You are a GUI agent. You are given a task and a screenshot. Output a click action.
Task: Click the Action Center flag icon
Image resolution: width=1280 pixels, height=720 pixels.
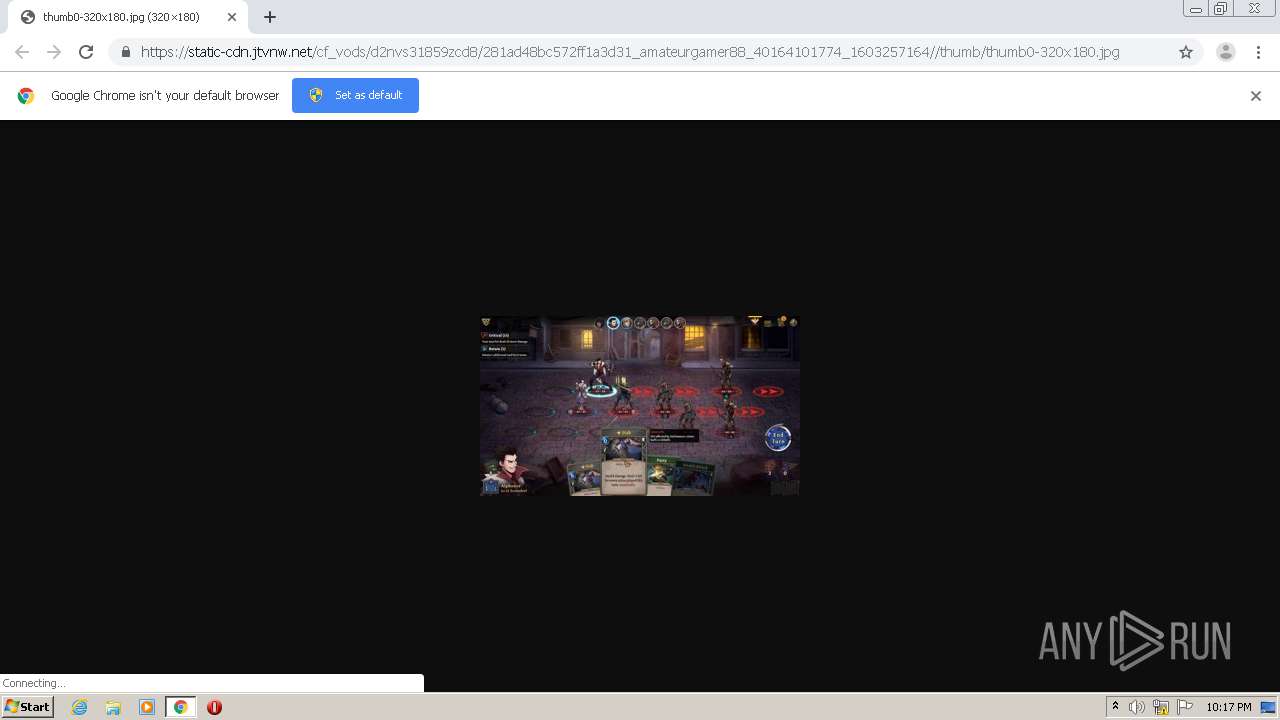(x=1185, y=707)
